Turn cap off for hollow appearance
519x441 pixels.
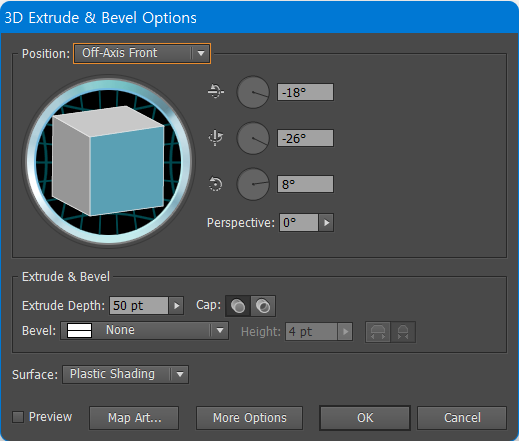coord(263,306)
